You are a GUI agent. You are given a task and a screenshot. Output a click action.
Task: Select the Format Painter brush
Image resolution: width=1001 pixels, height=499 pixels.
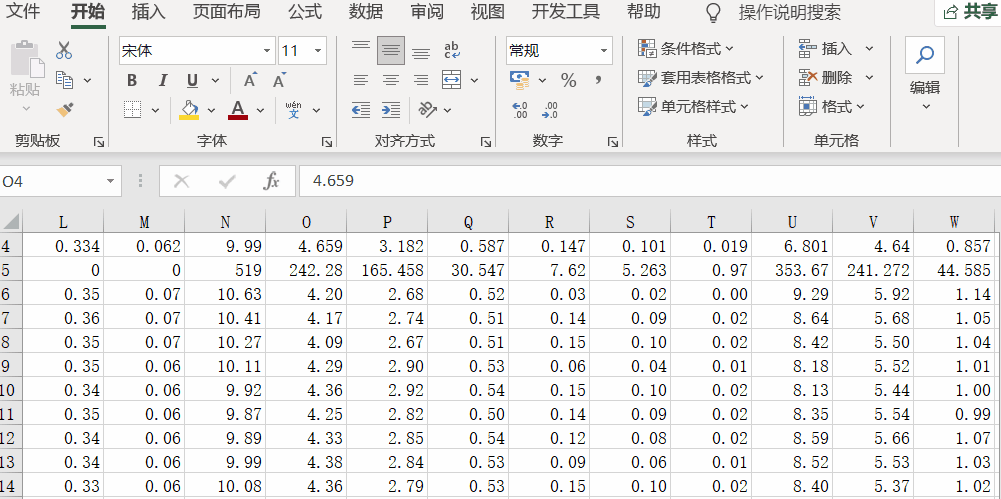[64, 110]
